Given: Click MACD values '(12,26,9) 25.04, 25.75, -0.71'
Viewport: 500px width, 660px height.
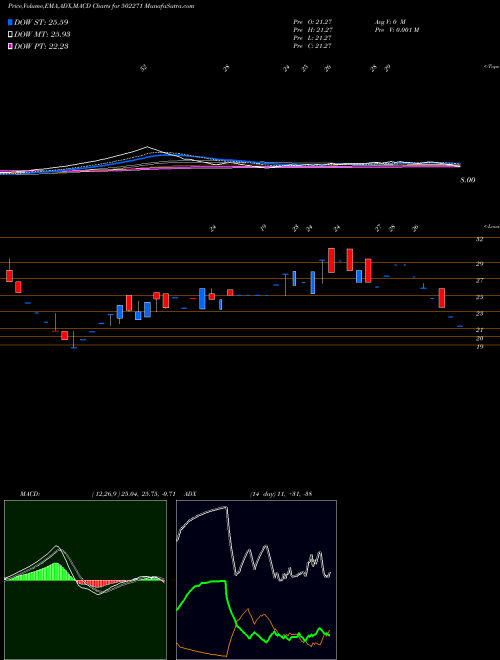Looking at the screenshot, I should point(136,493).
